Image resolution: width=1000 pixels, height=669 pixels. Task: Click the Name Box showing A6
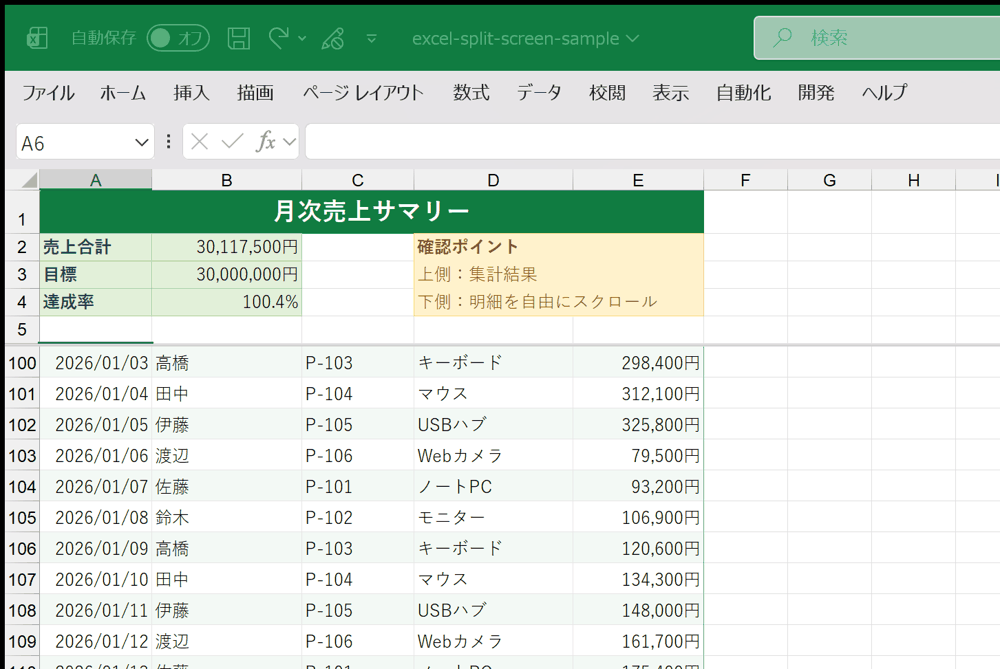pyautogui.click(x=73, y=143)
